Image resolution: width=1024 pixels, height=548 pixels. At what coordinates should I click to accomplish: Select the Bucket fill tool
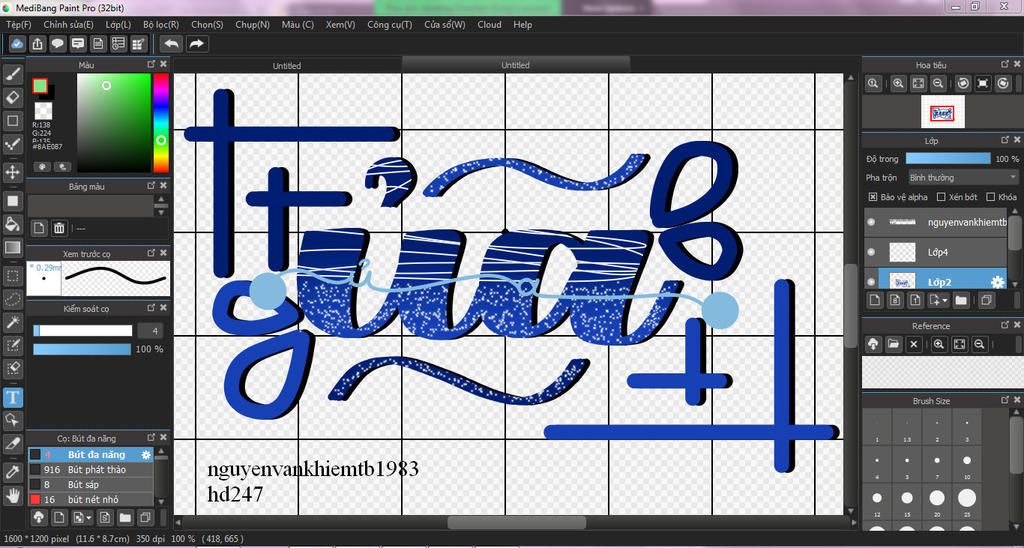[x=12, y=224]
